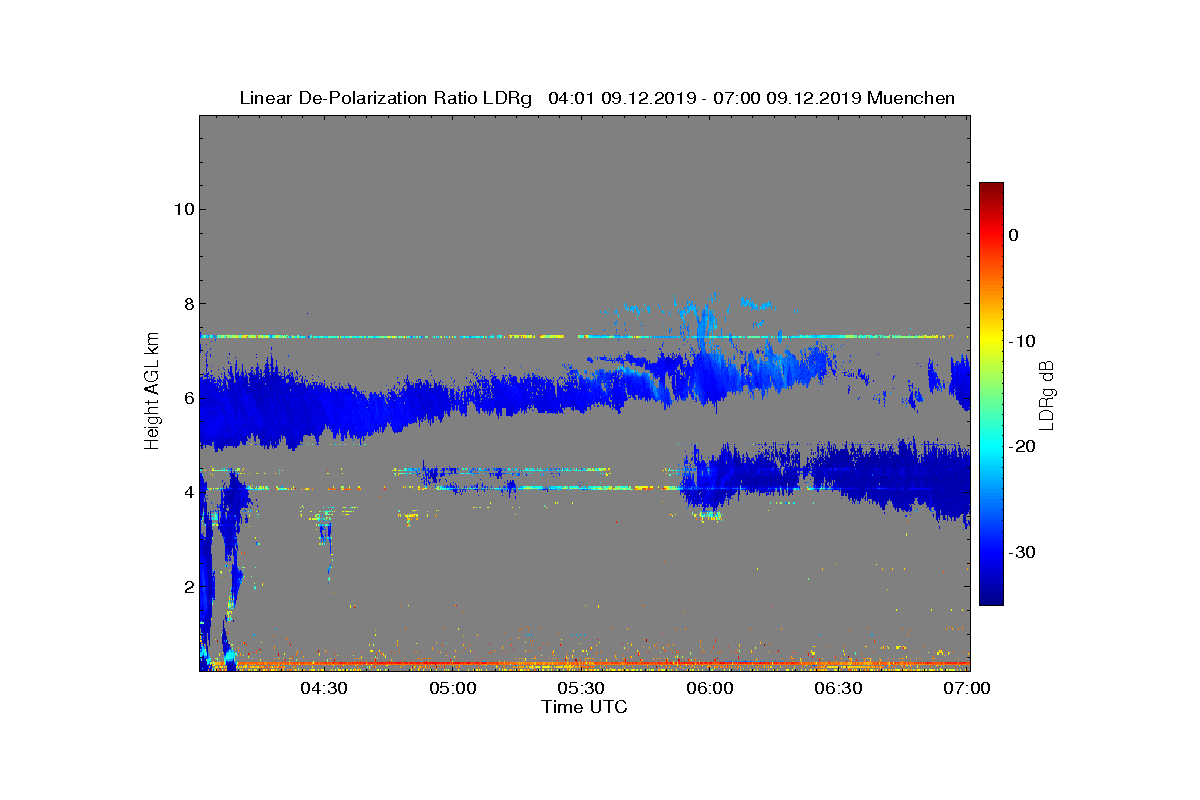
Task: Click the colorbar value 0
Action: [1013, 235]
